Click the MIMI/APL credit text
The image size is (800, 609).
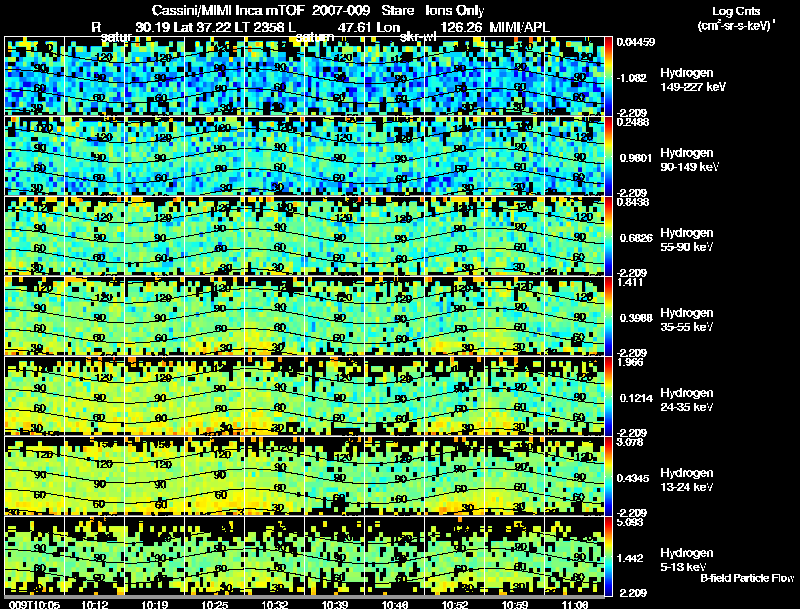tap(519, 27)
